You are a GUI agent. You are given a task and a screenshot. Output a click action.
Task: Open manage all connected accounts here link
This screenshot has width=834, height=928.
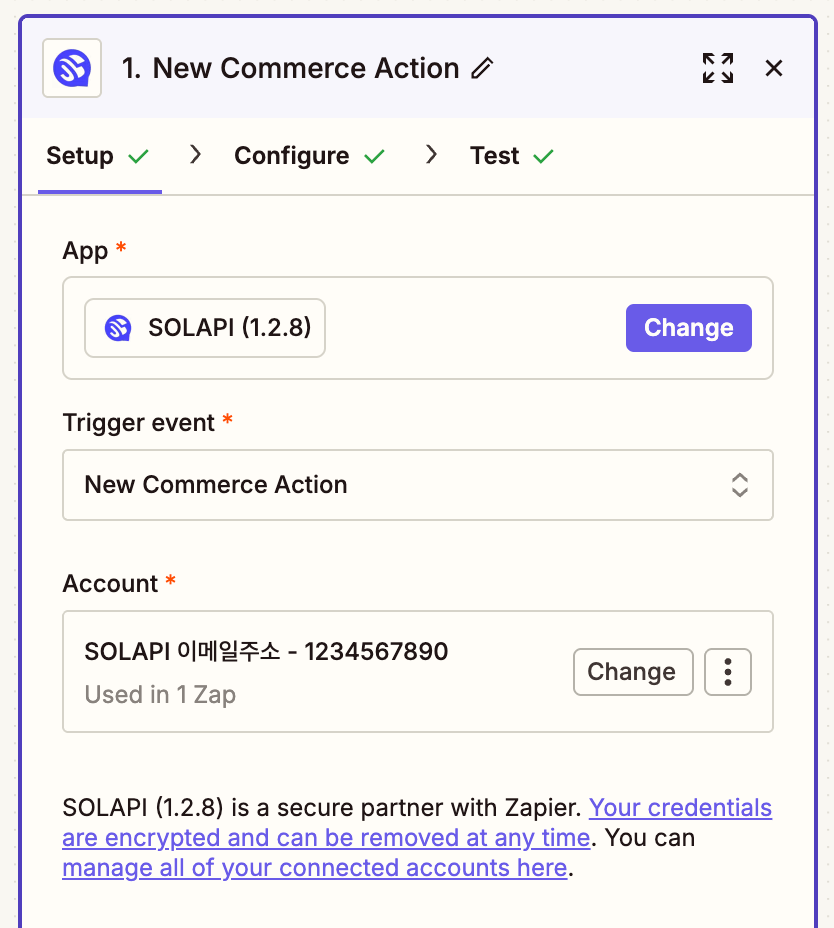[x=315, y=868]
